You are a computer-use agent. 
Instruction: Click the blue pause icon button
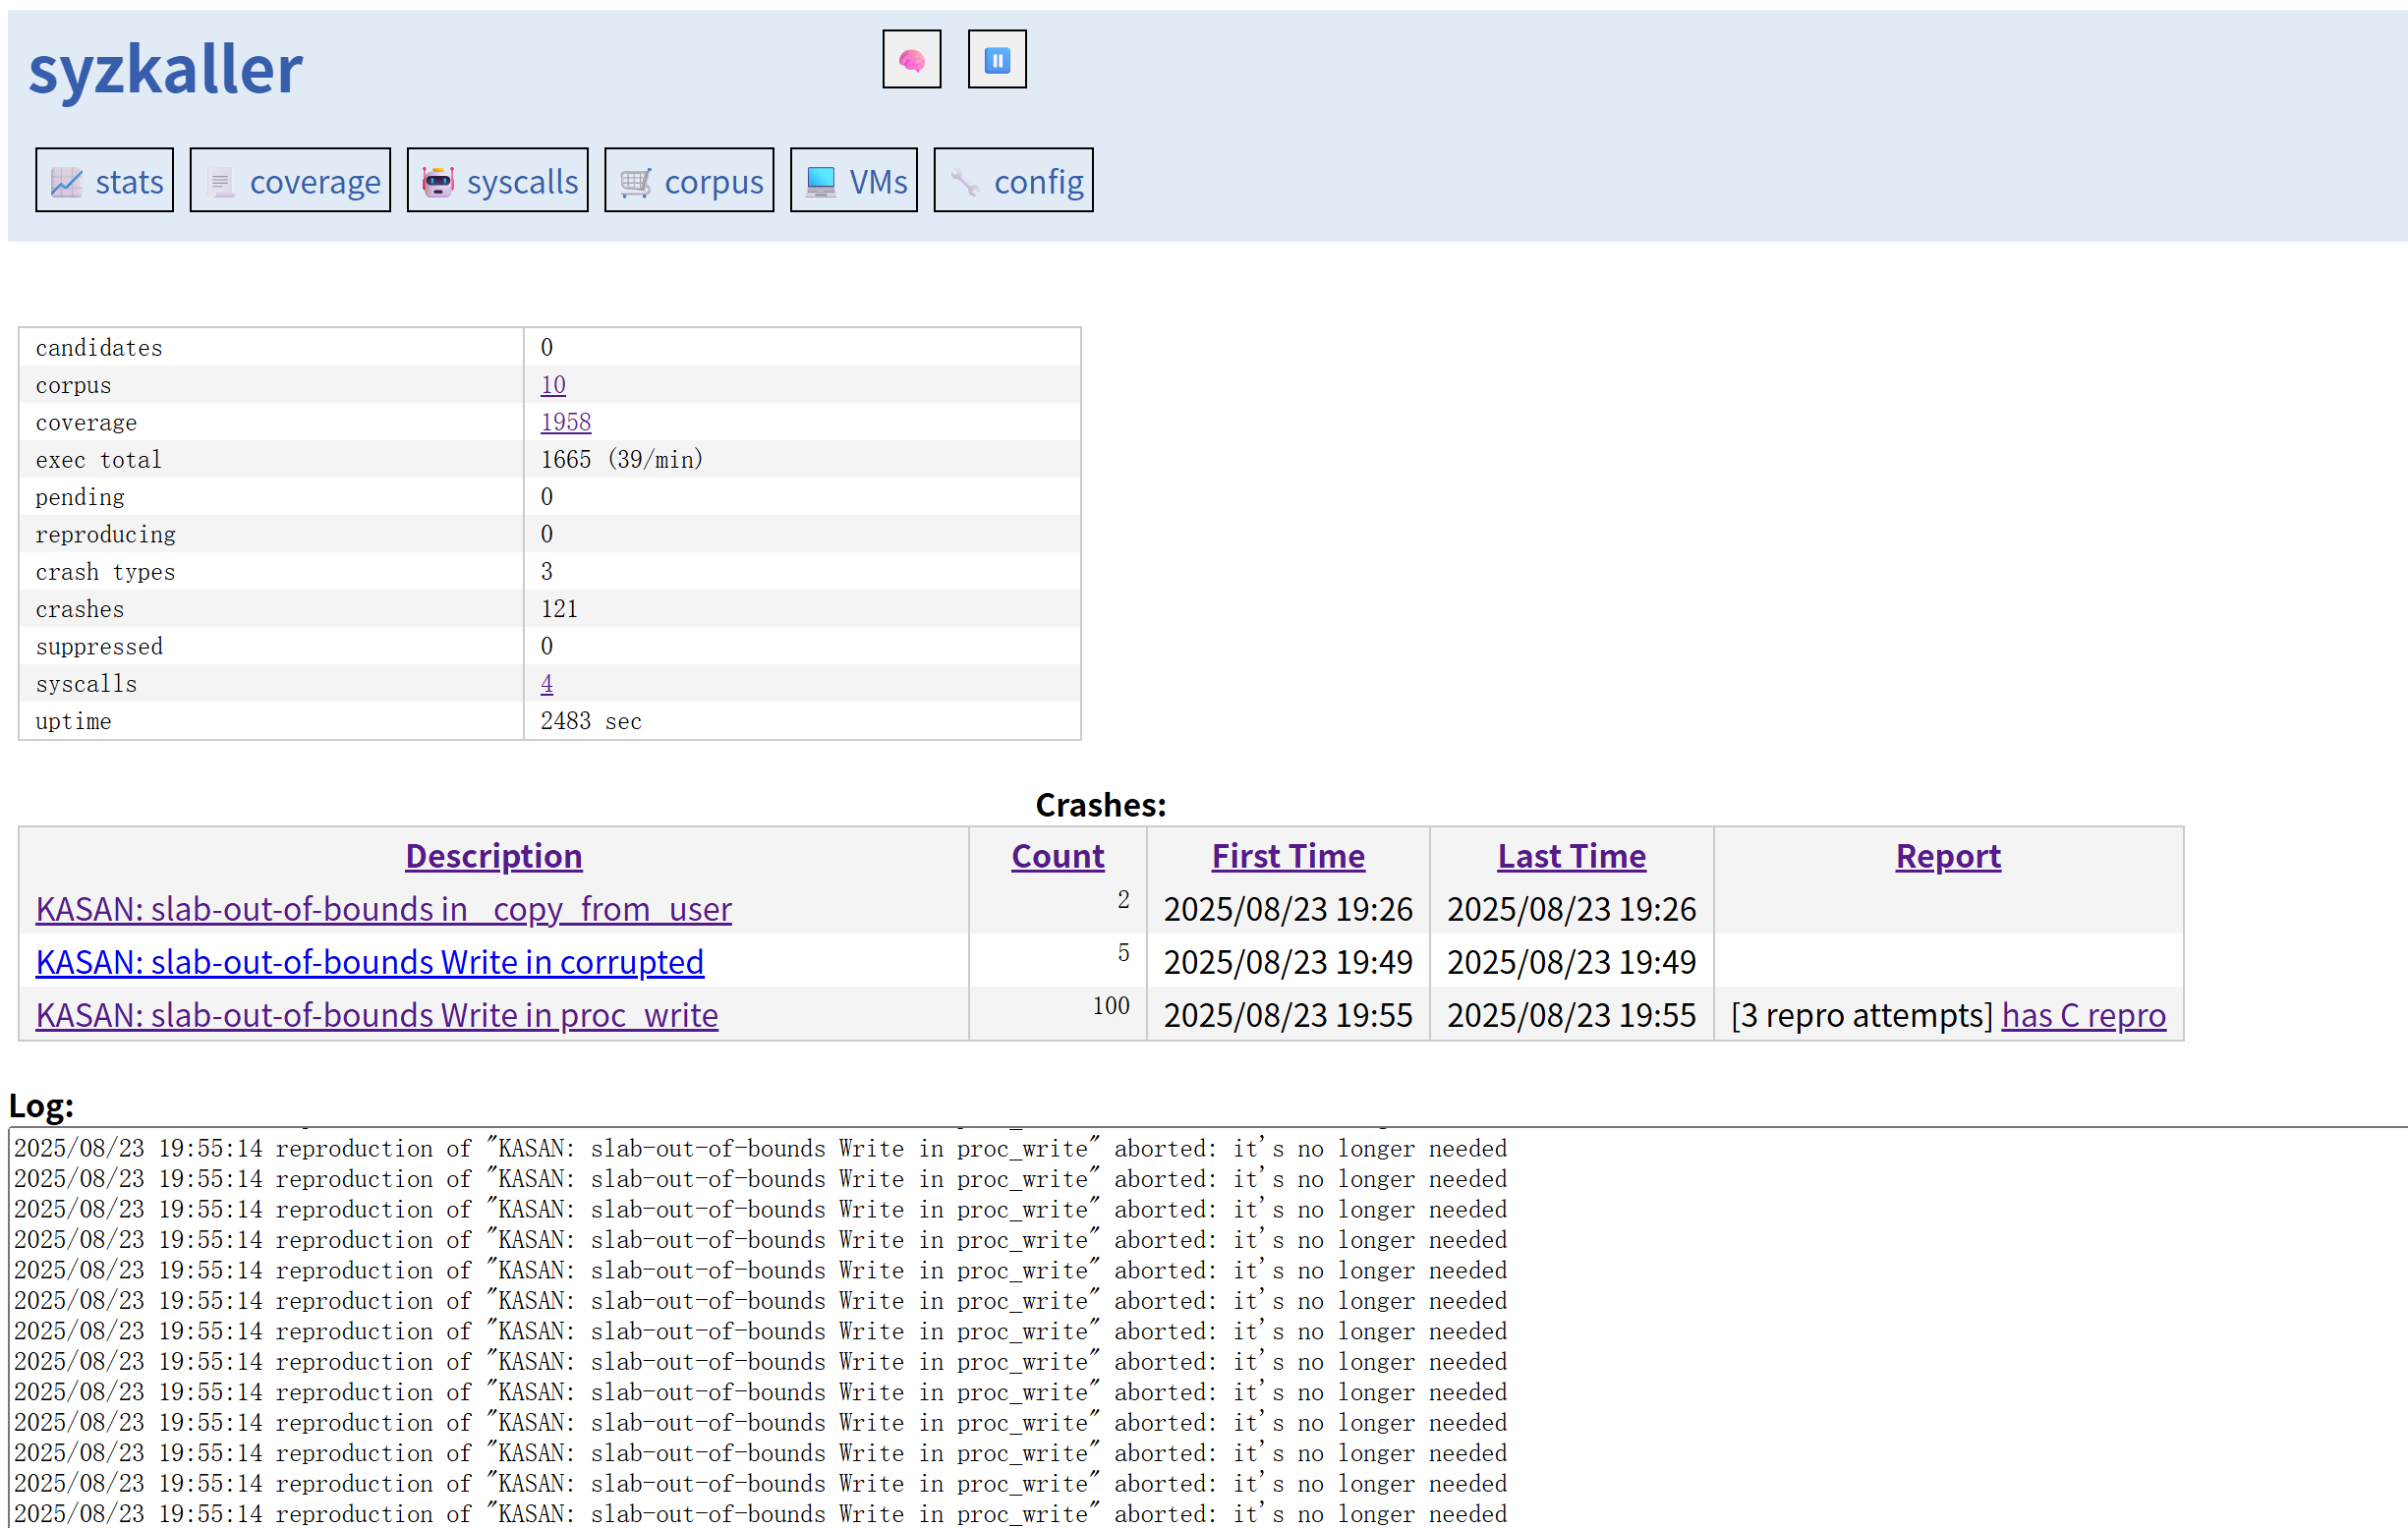coord(996,60)
